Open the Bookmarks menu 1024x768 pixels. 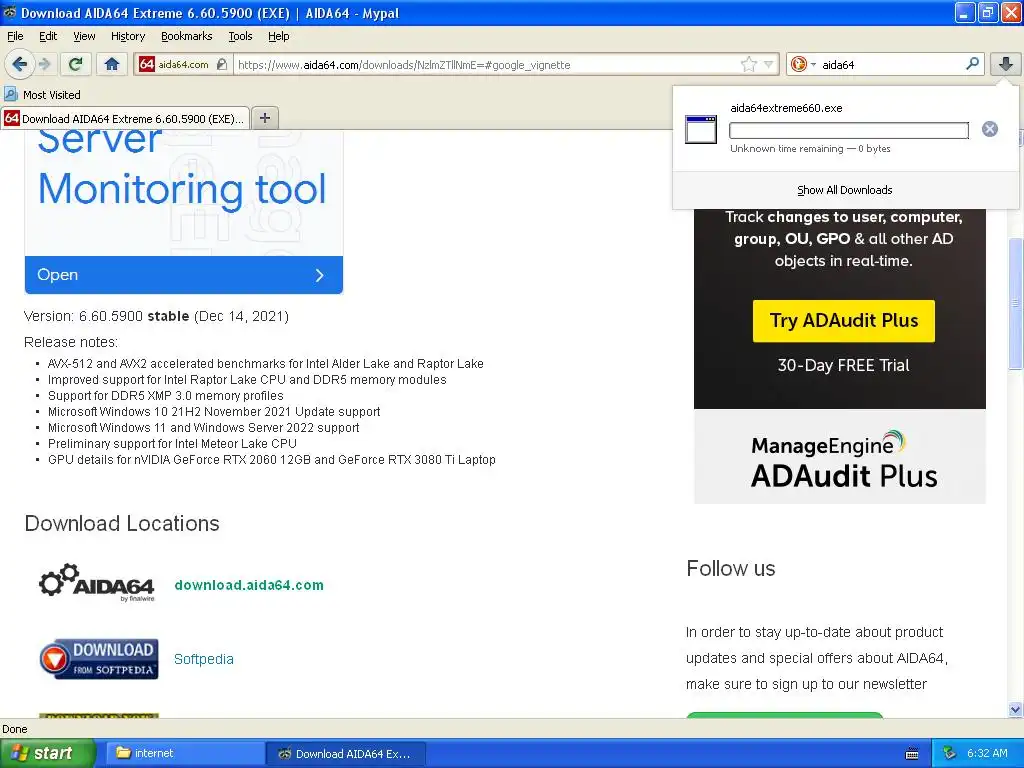[187, 37]
